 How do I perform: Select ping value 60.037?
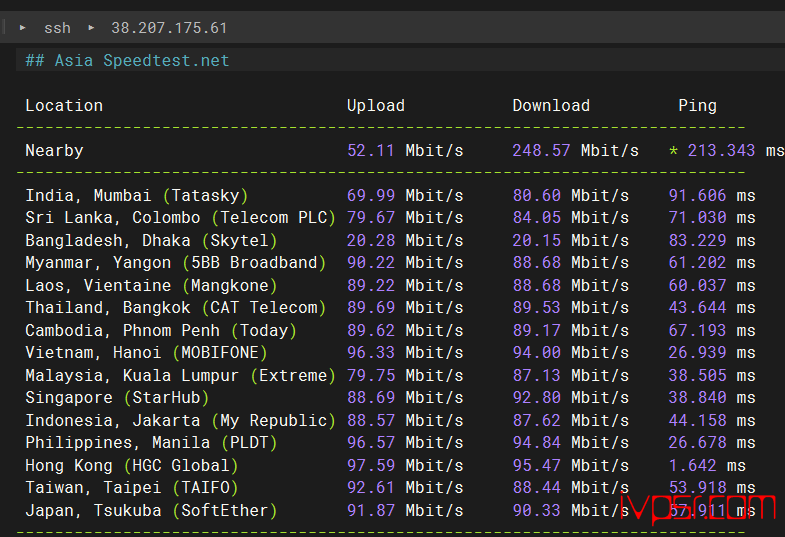click(697, 286)
